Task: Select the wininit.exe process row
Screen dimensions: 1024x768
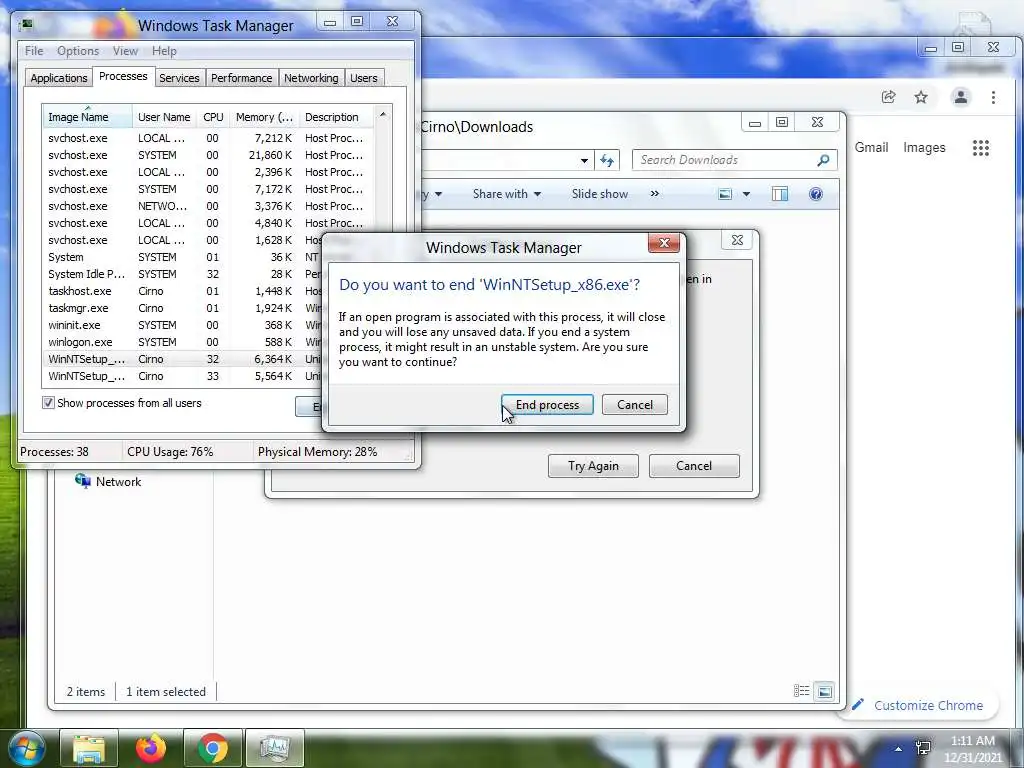Action: [x=184, y=325]
